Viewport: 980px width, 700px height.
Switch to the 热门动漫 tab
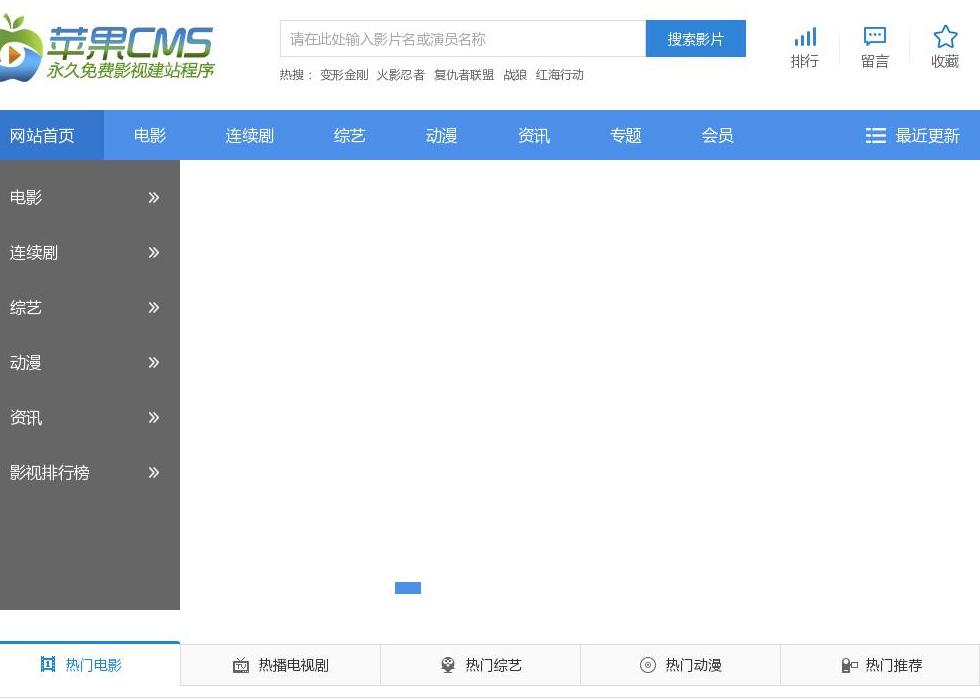(681, 665)
